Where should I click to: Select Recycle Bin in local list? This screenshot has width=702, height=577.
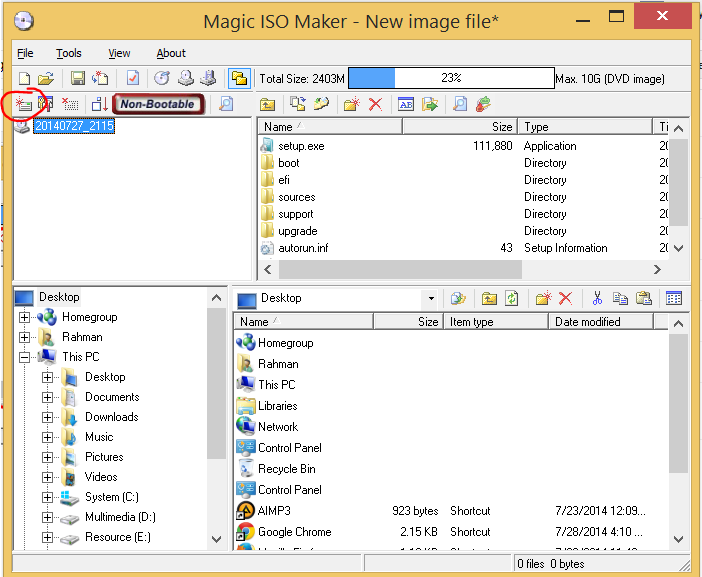coord(287,469)
